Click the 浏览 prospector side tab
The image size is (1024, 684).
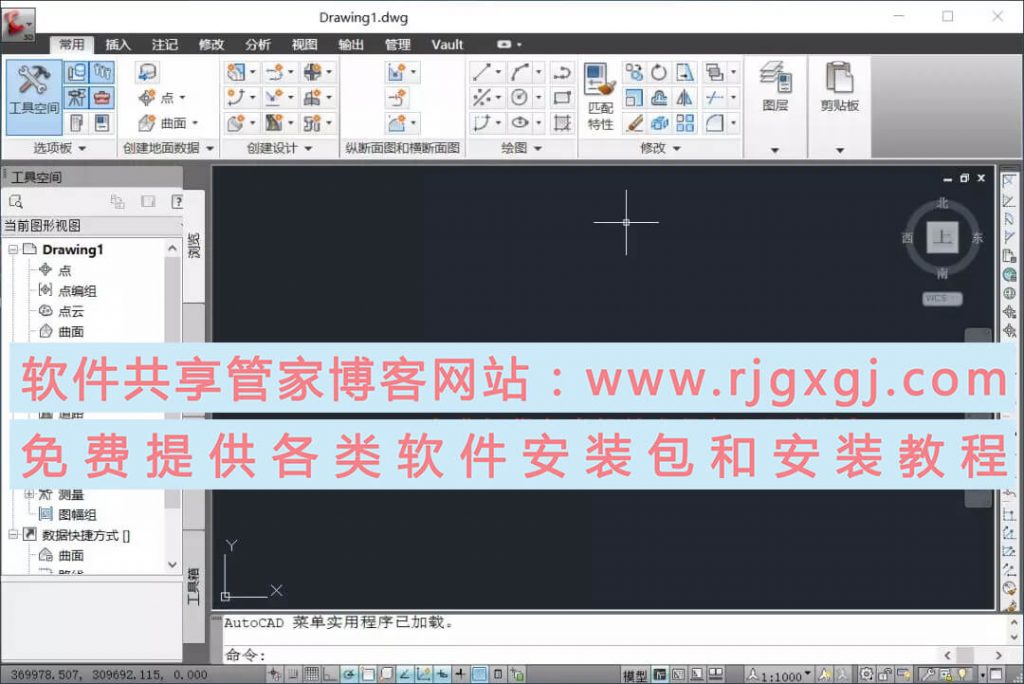pyautogui.click(x=194, y=245)
